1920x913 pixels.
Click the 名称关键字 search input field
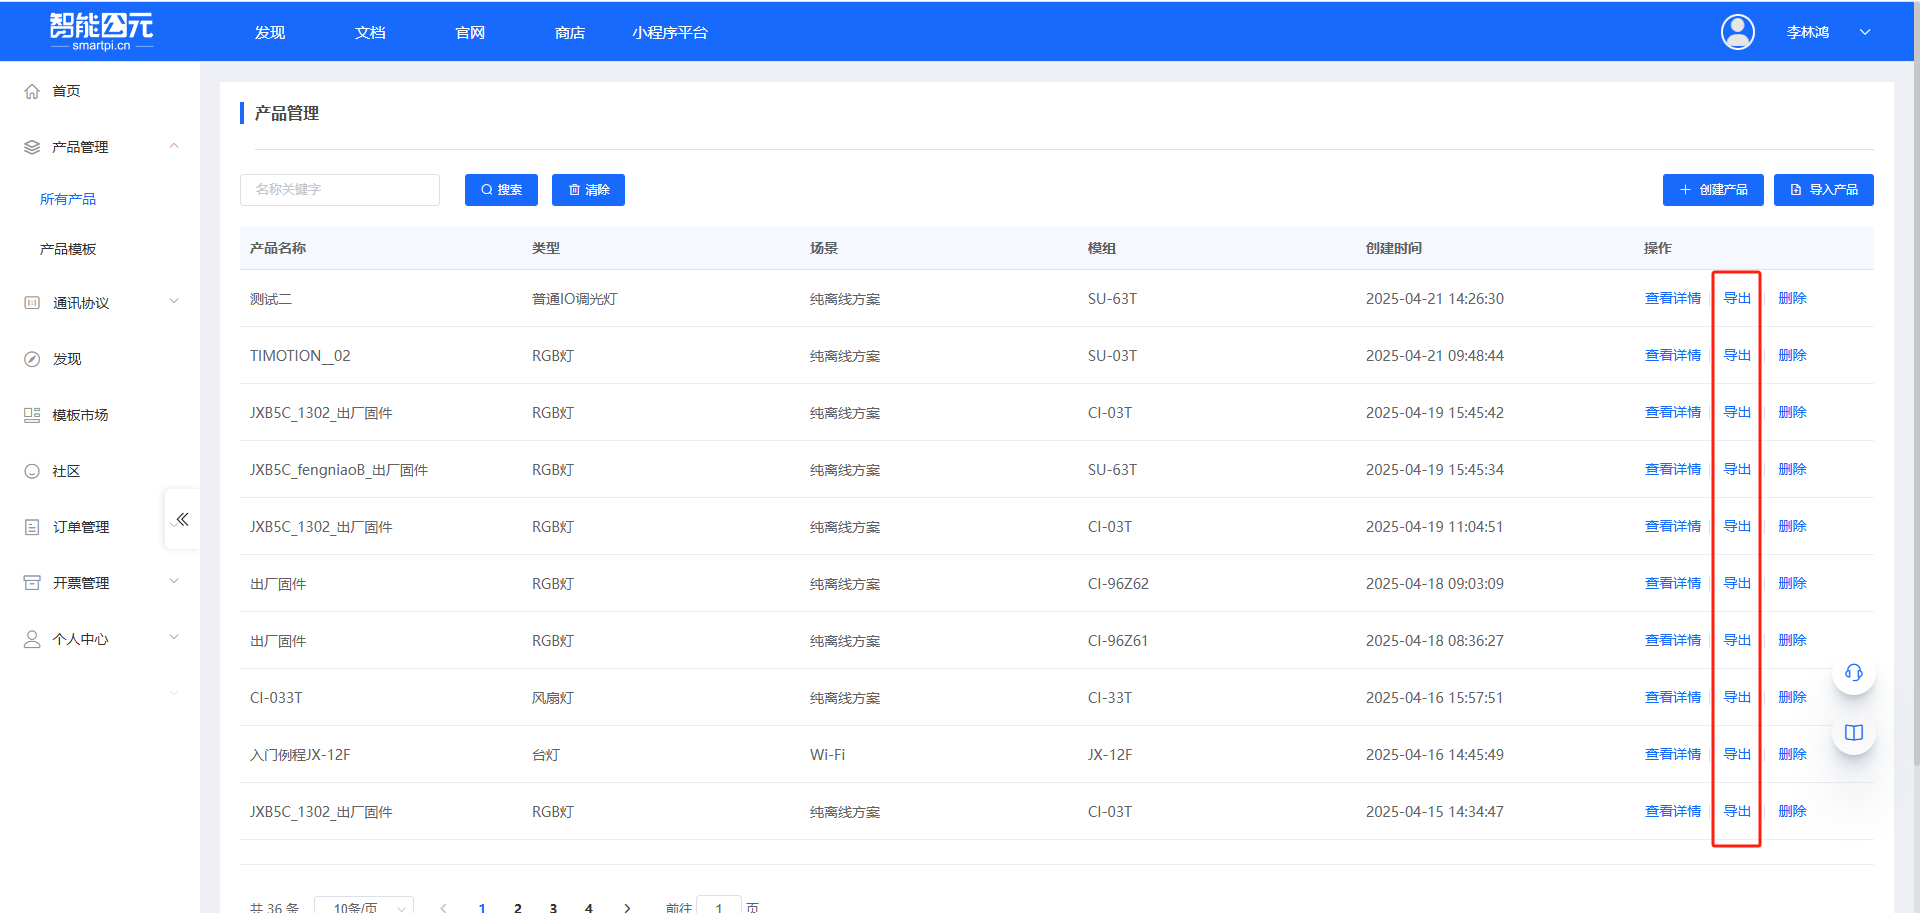coord(340,190)
